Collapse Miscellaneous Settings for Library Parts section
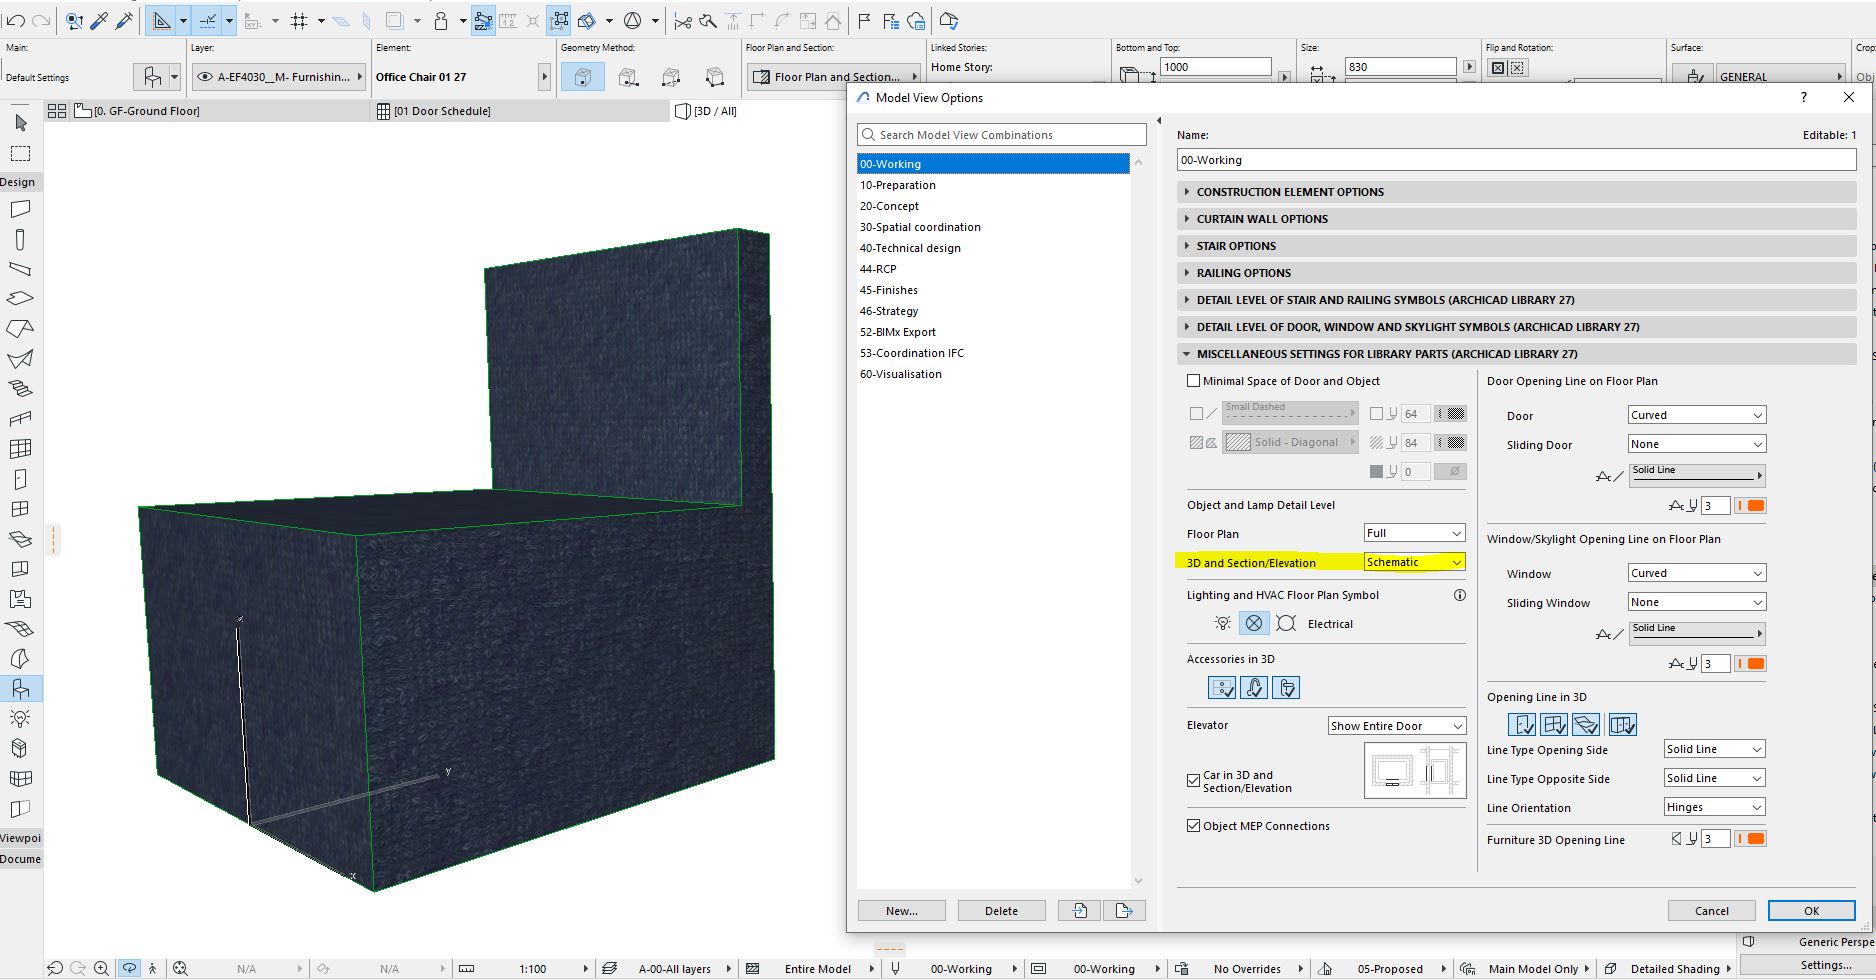Screen dimensions: 1876x980 click(1517, 354)
